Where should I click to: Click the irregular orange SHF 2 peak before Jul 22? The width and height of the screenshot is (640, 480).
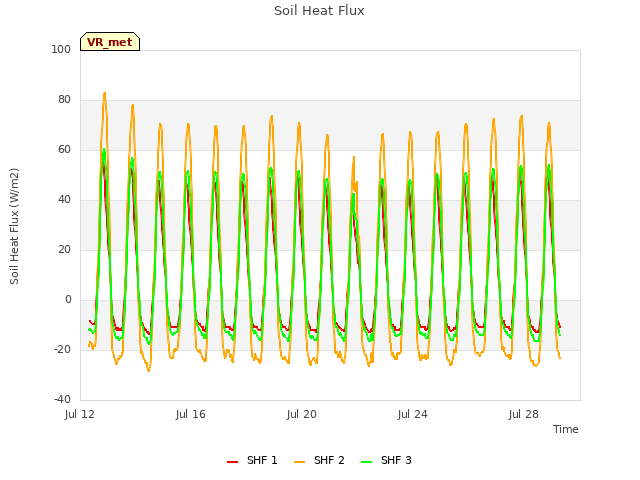(354, 158)
